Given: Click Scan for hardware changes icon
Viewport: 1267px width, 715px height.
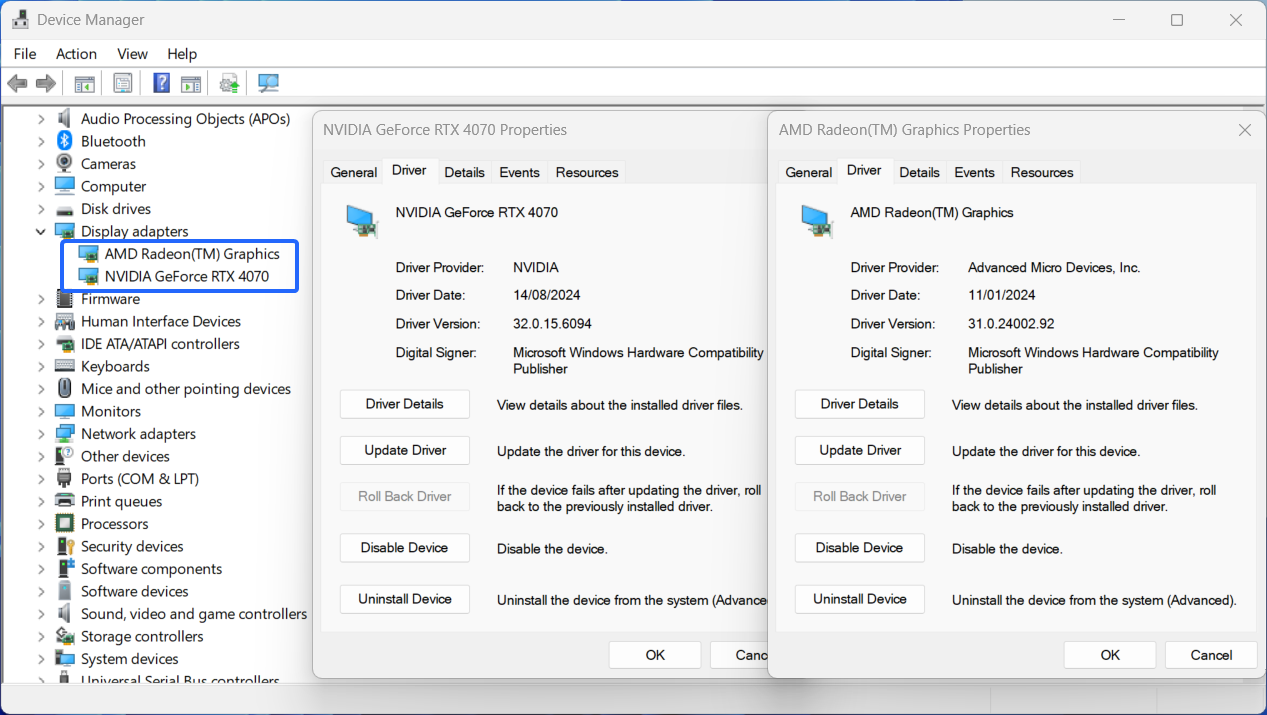Looking at the screenshot, I should 268,84.
